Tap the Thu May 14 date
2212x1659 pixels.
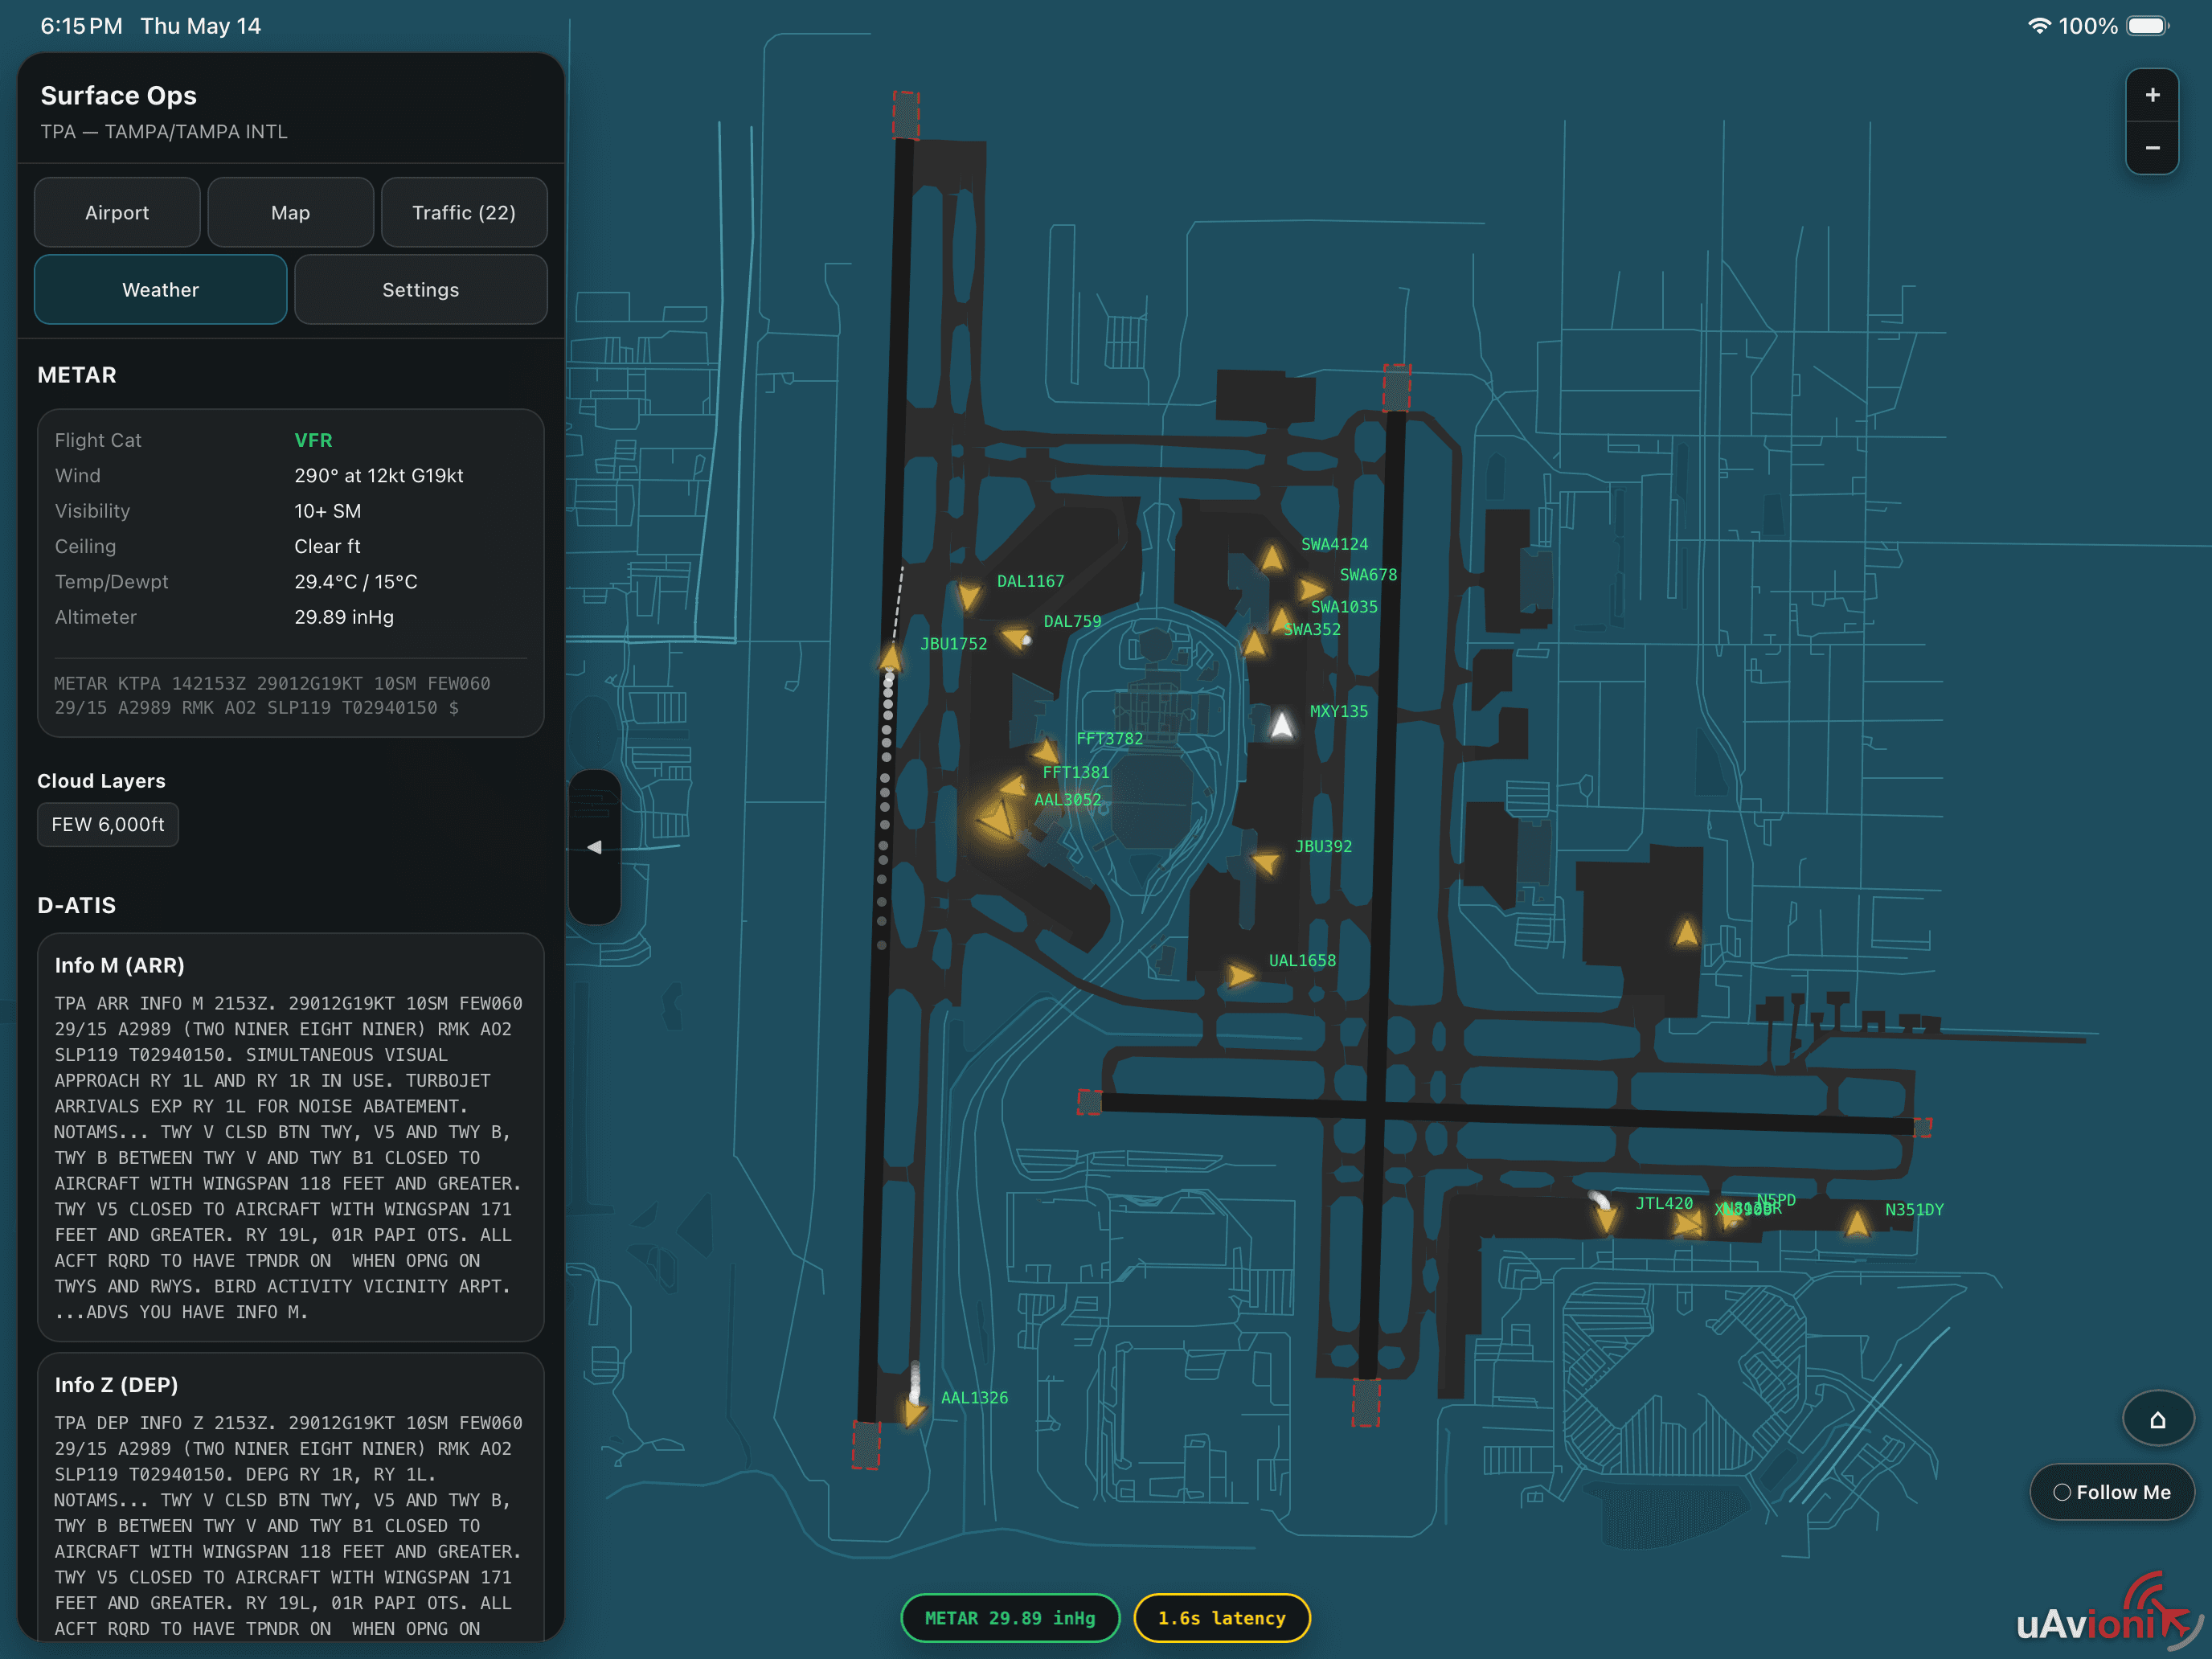201,26
